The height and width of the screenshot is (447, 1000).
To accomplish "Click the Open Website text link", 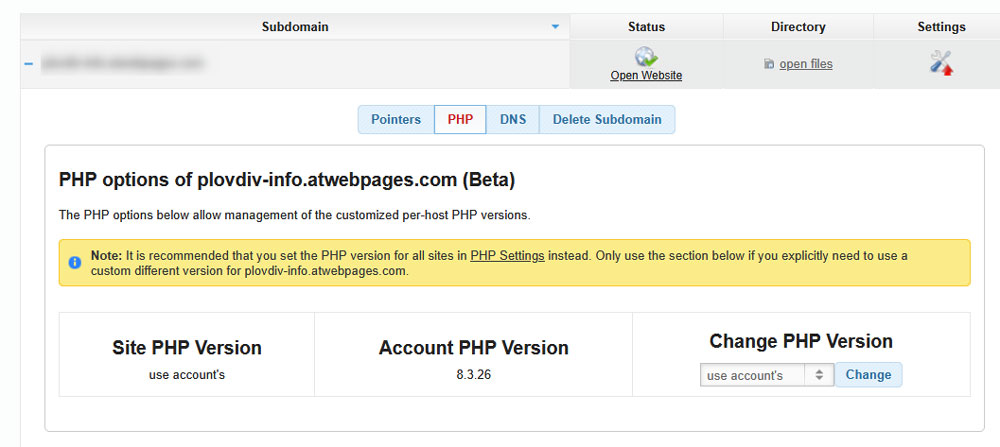I will [646, 76].
